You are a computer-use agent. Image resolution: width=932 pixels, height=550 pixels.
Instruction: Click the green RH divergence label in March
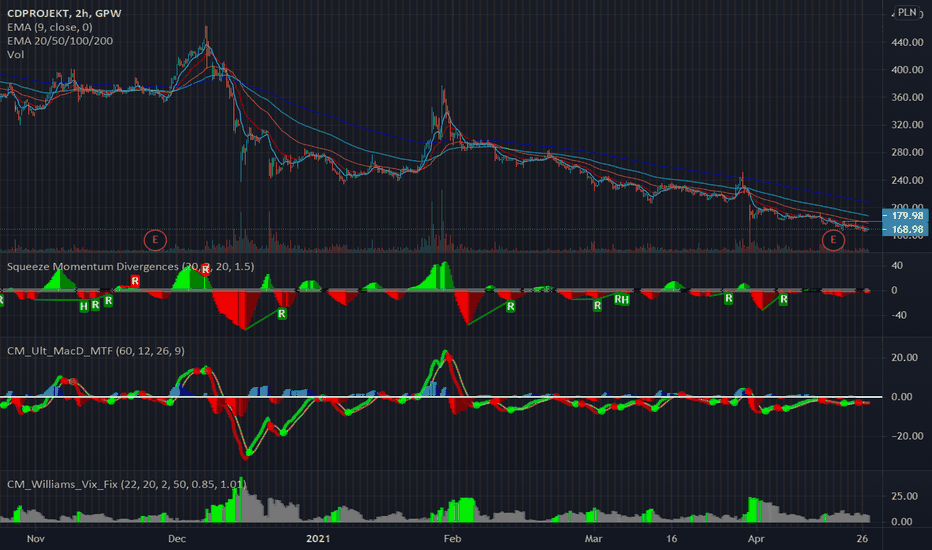622,300
